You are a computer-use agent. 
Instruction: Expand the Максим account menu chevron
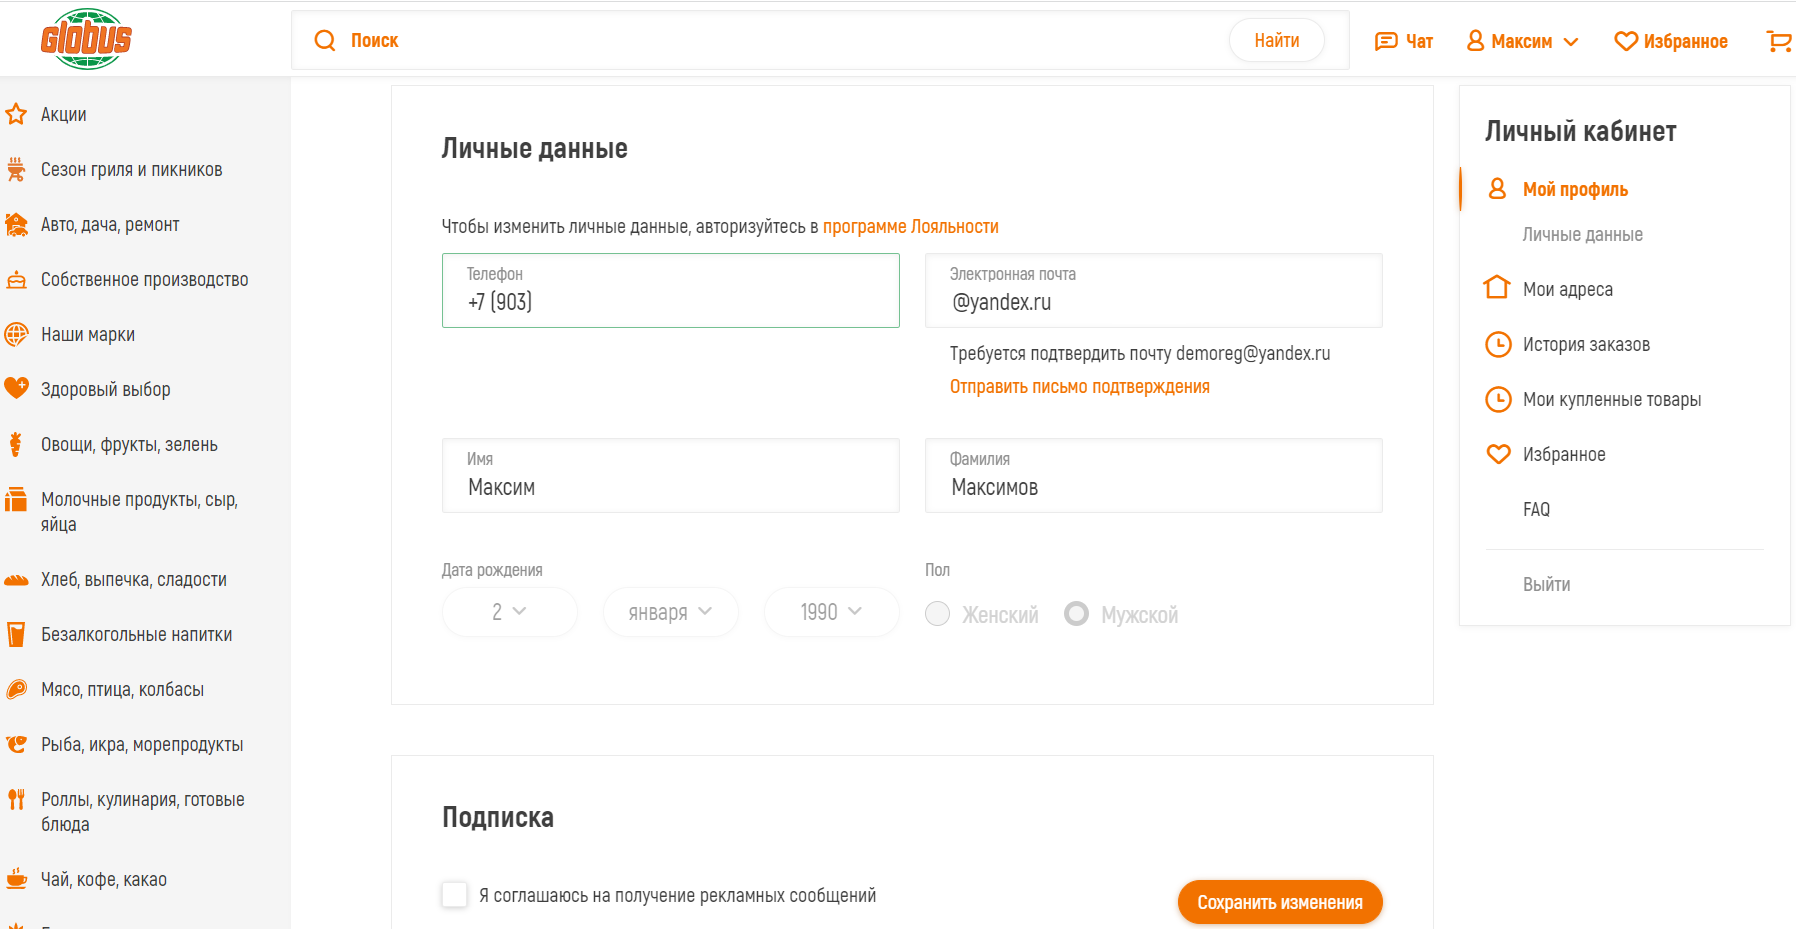click(1571, 42)
